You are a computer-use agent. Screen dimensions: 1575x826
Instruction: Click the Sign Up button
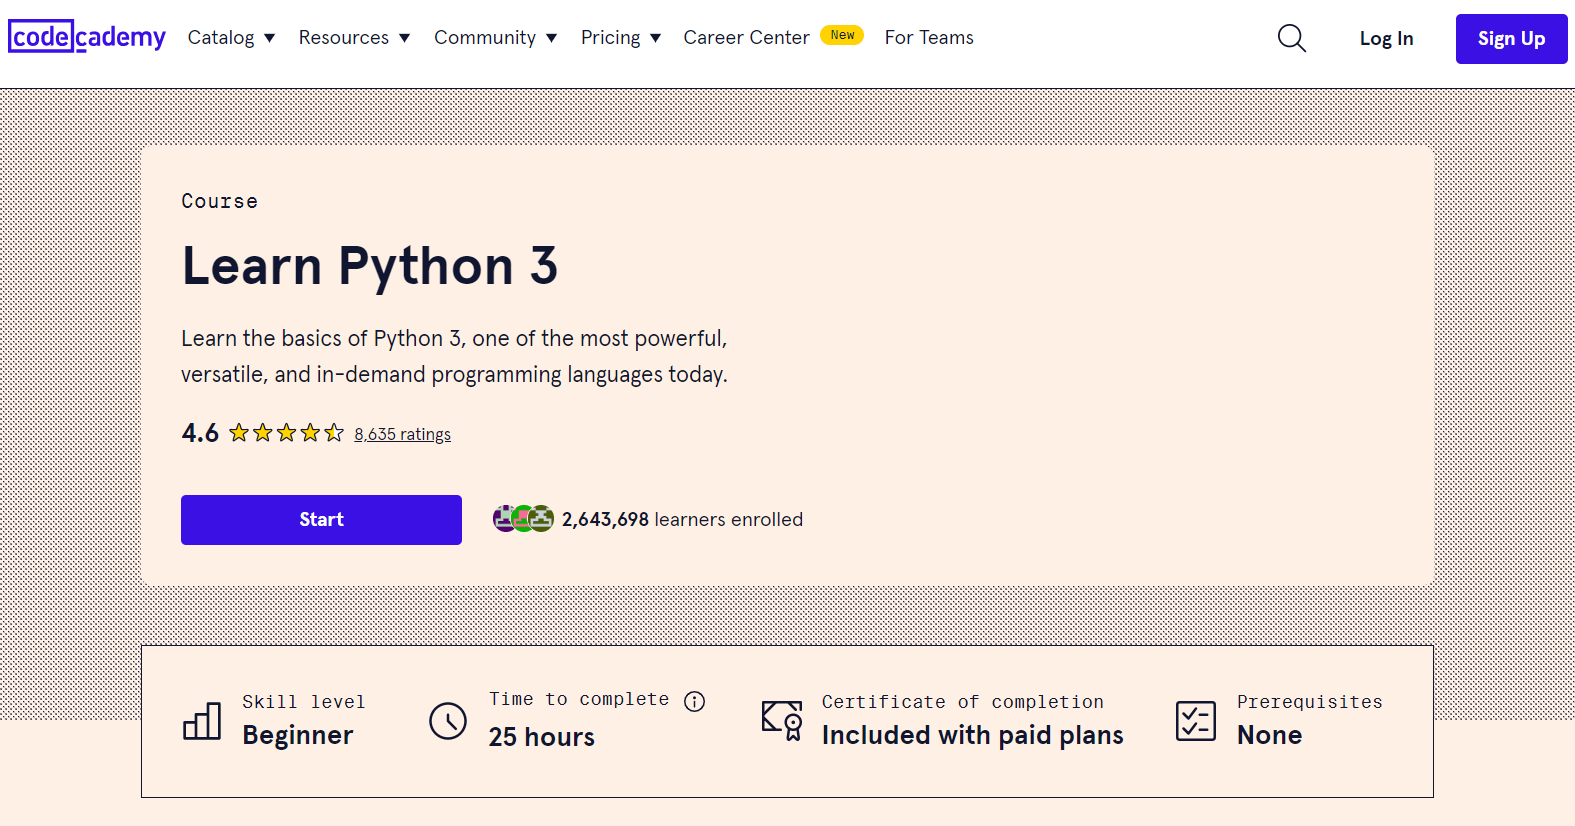point(1511,39)
